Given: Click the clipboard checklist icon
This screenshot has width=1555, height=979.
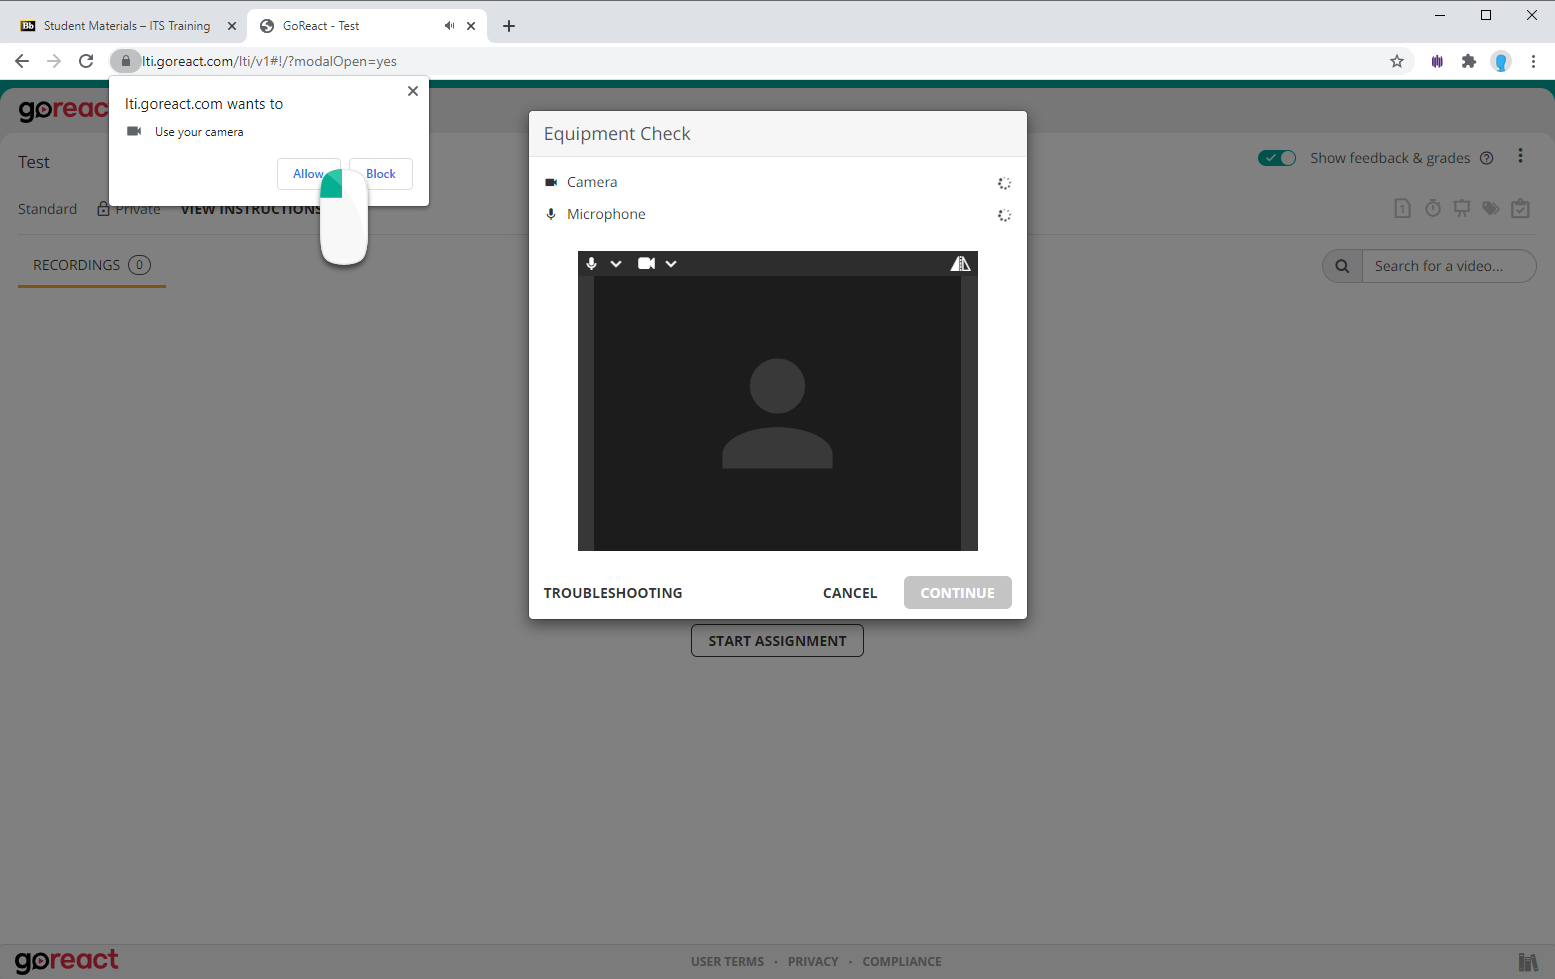Looking at the screenshot, I should tap(1521, 208).
